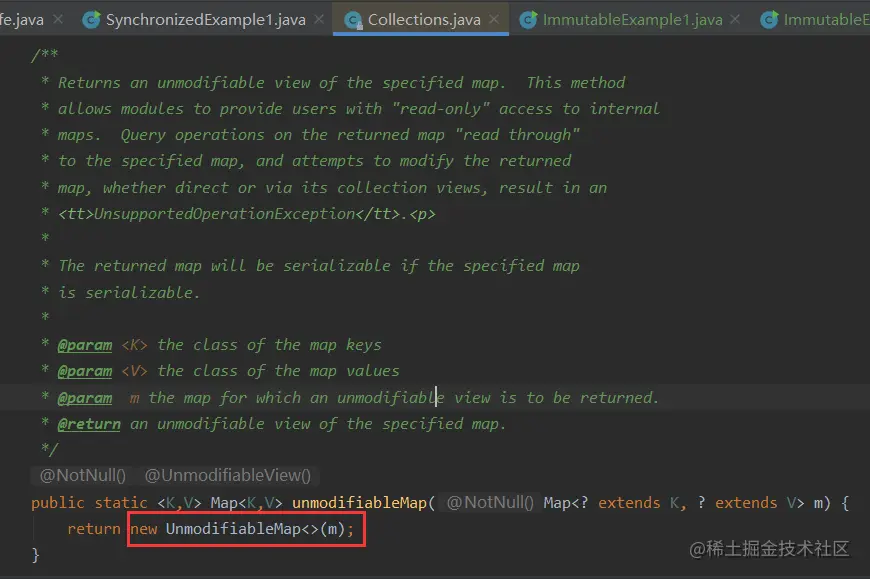This screenshot has height=579, width=870.
Task: Click the unmodifiableMap method name
Action: [359, 502]
